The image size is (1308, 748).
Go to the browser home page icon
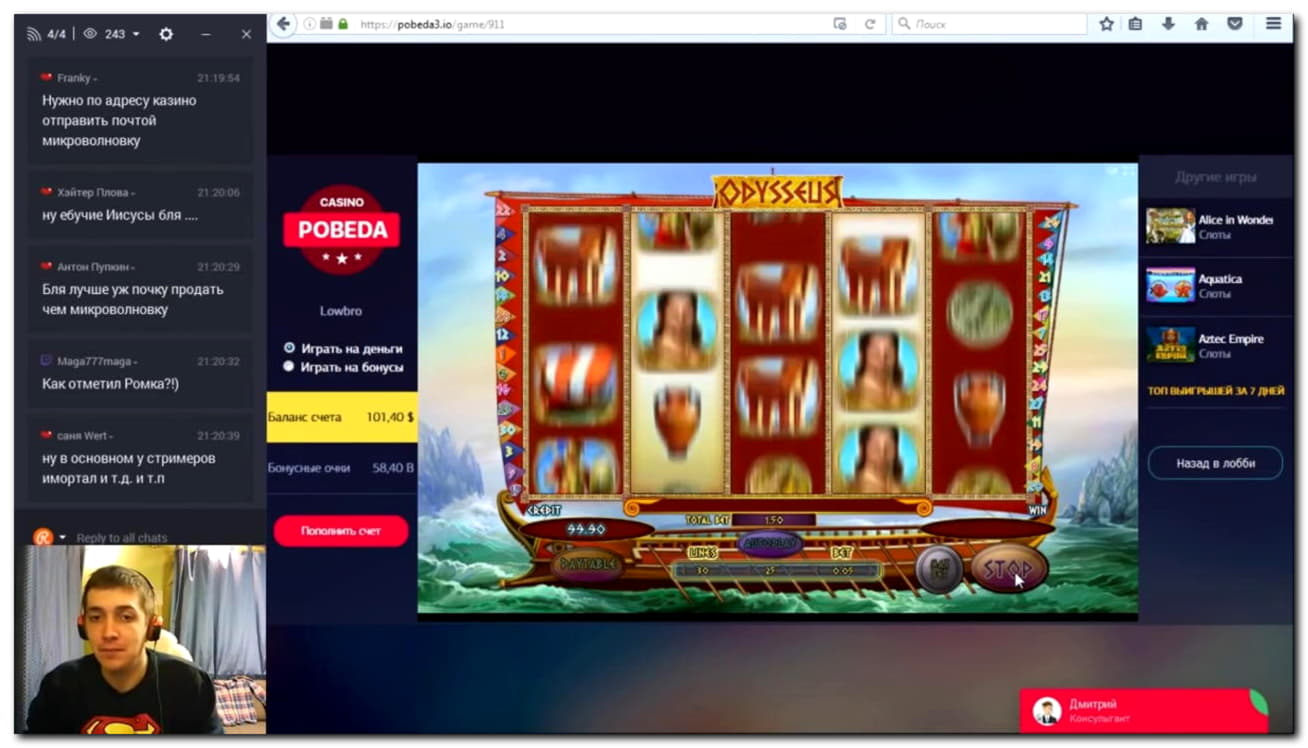coord(1202,24)
